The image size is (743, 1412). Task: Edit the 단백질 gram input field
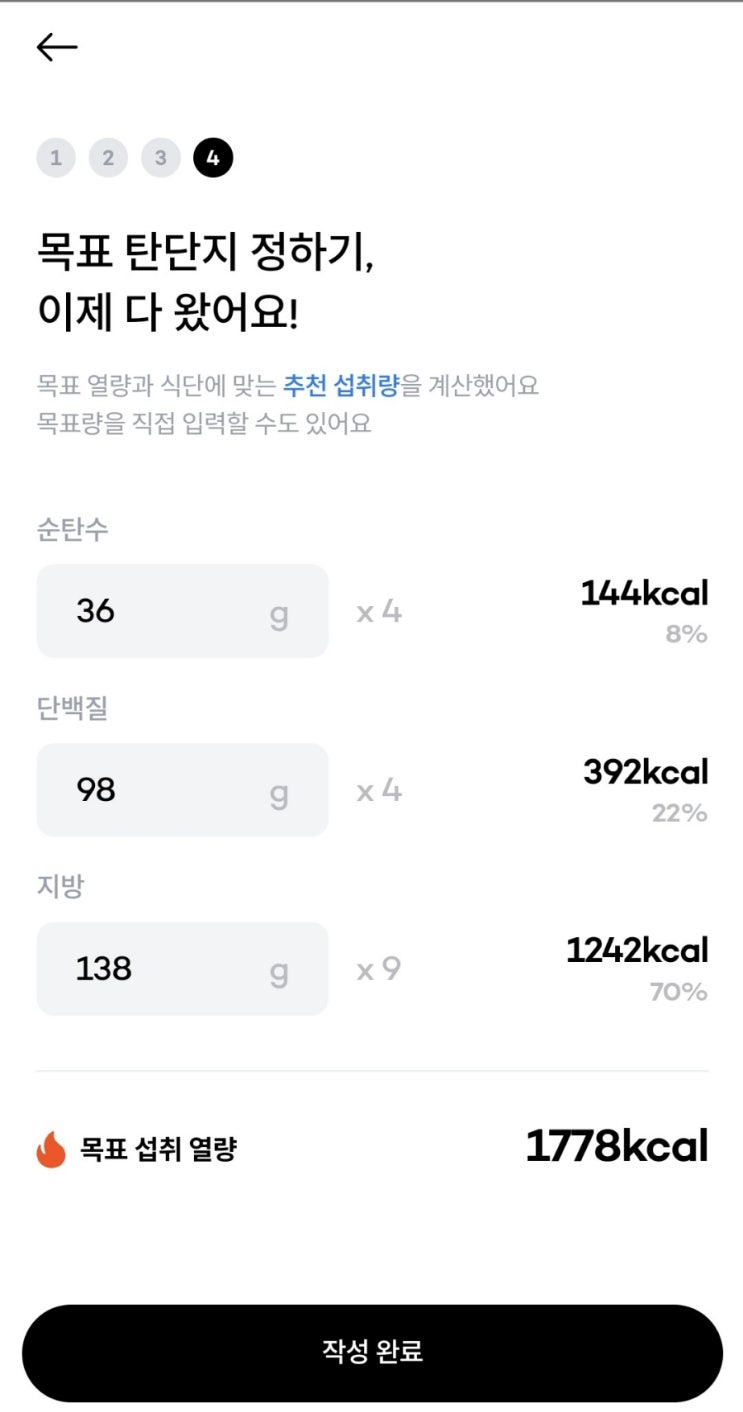[x=182, y=790]
